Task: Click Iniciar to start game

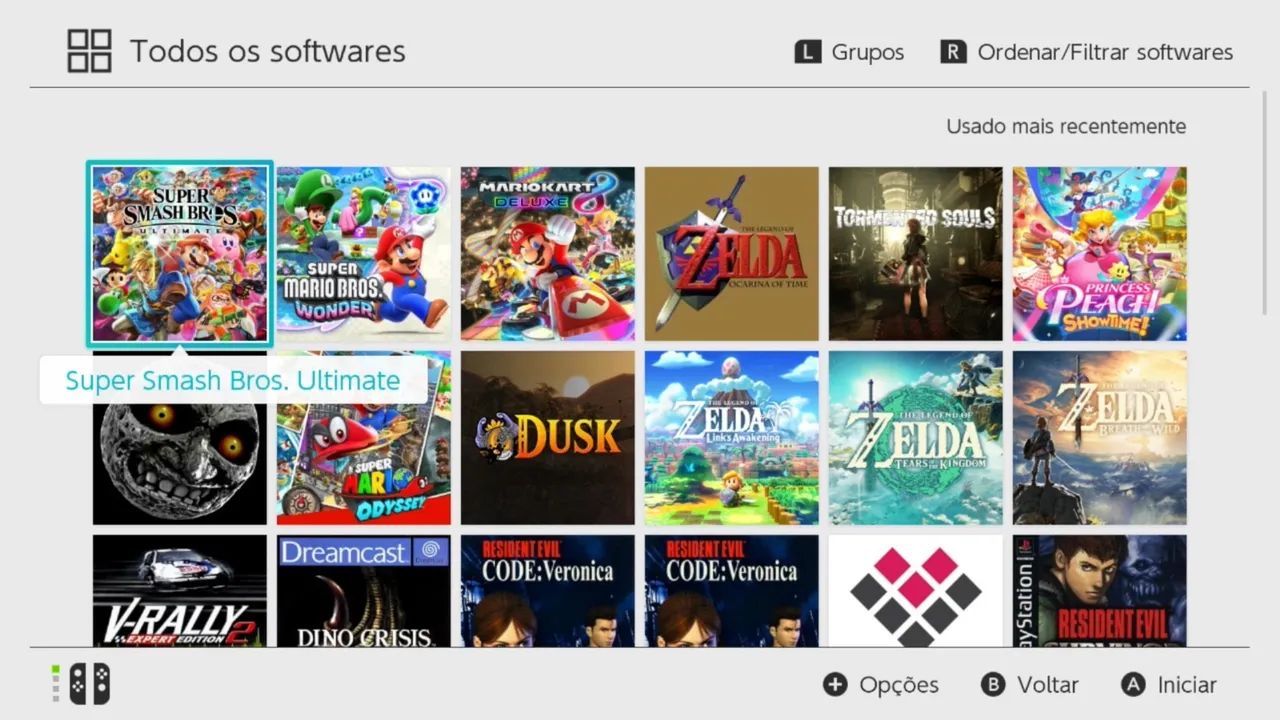Action: point(1187,685)
